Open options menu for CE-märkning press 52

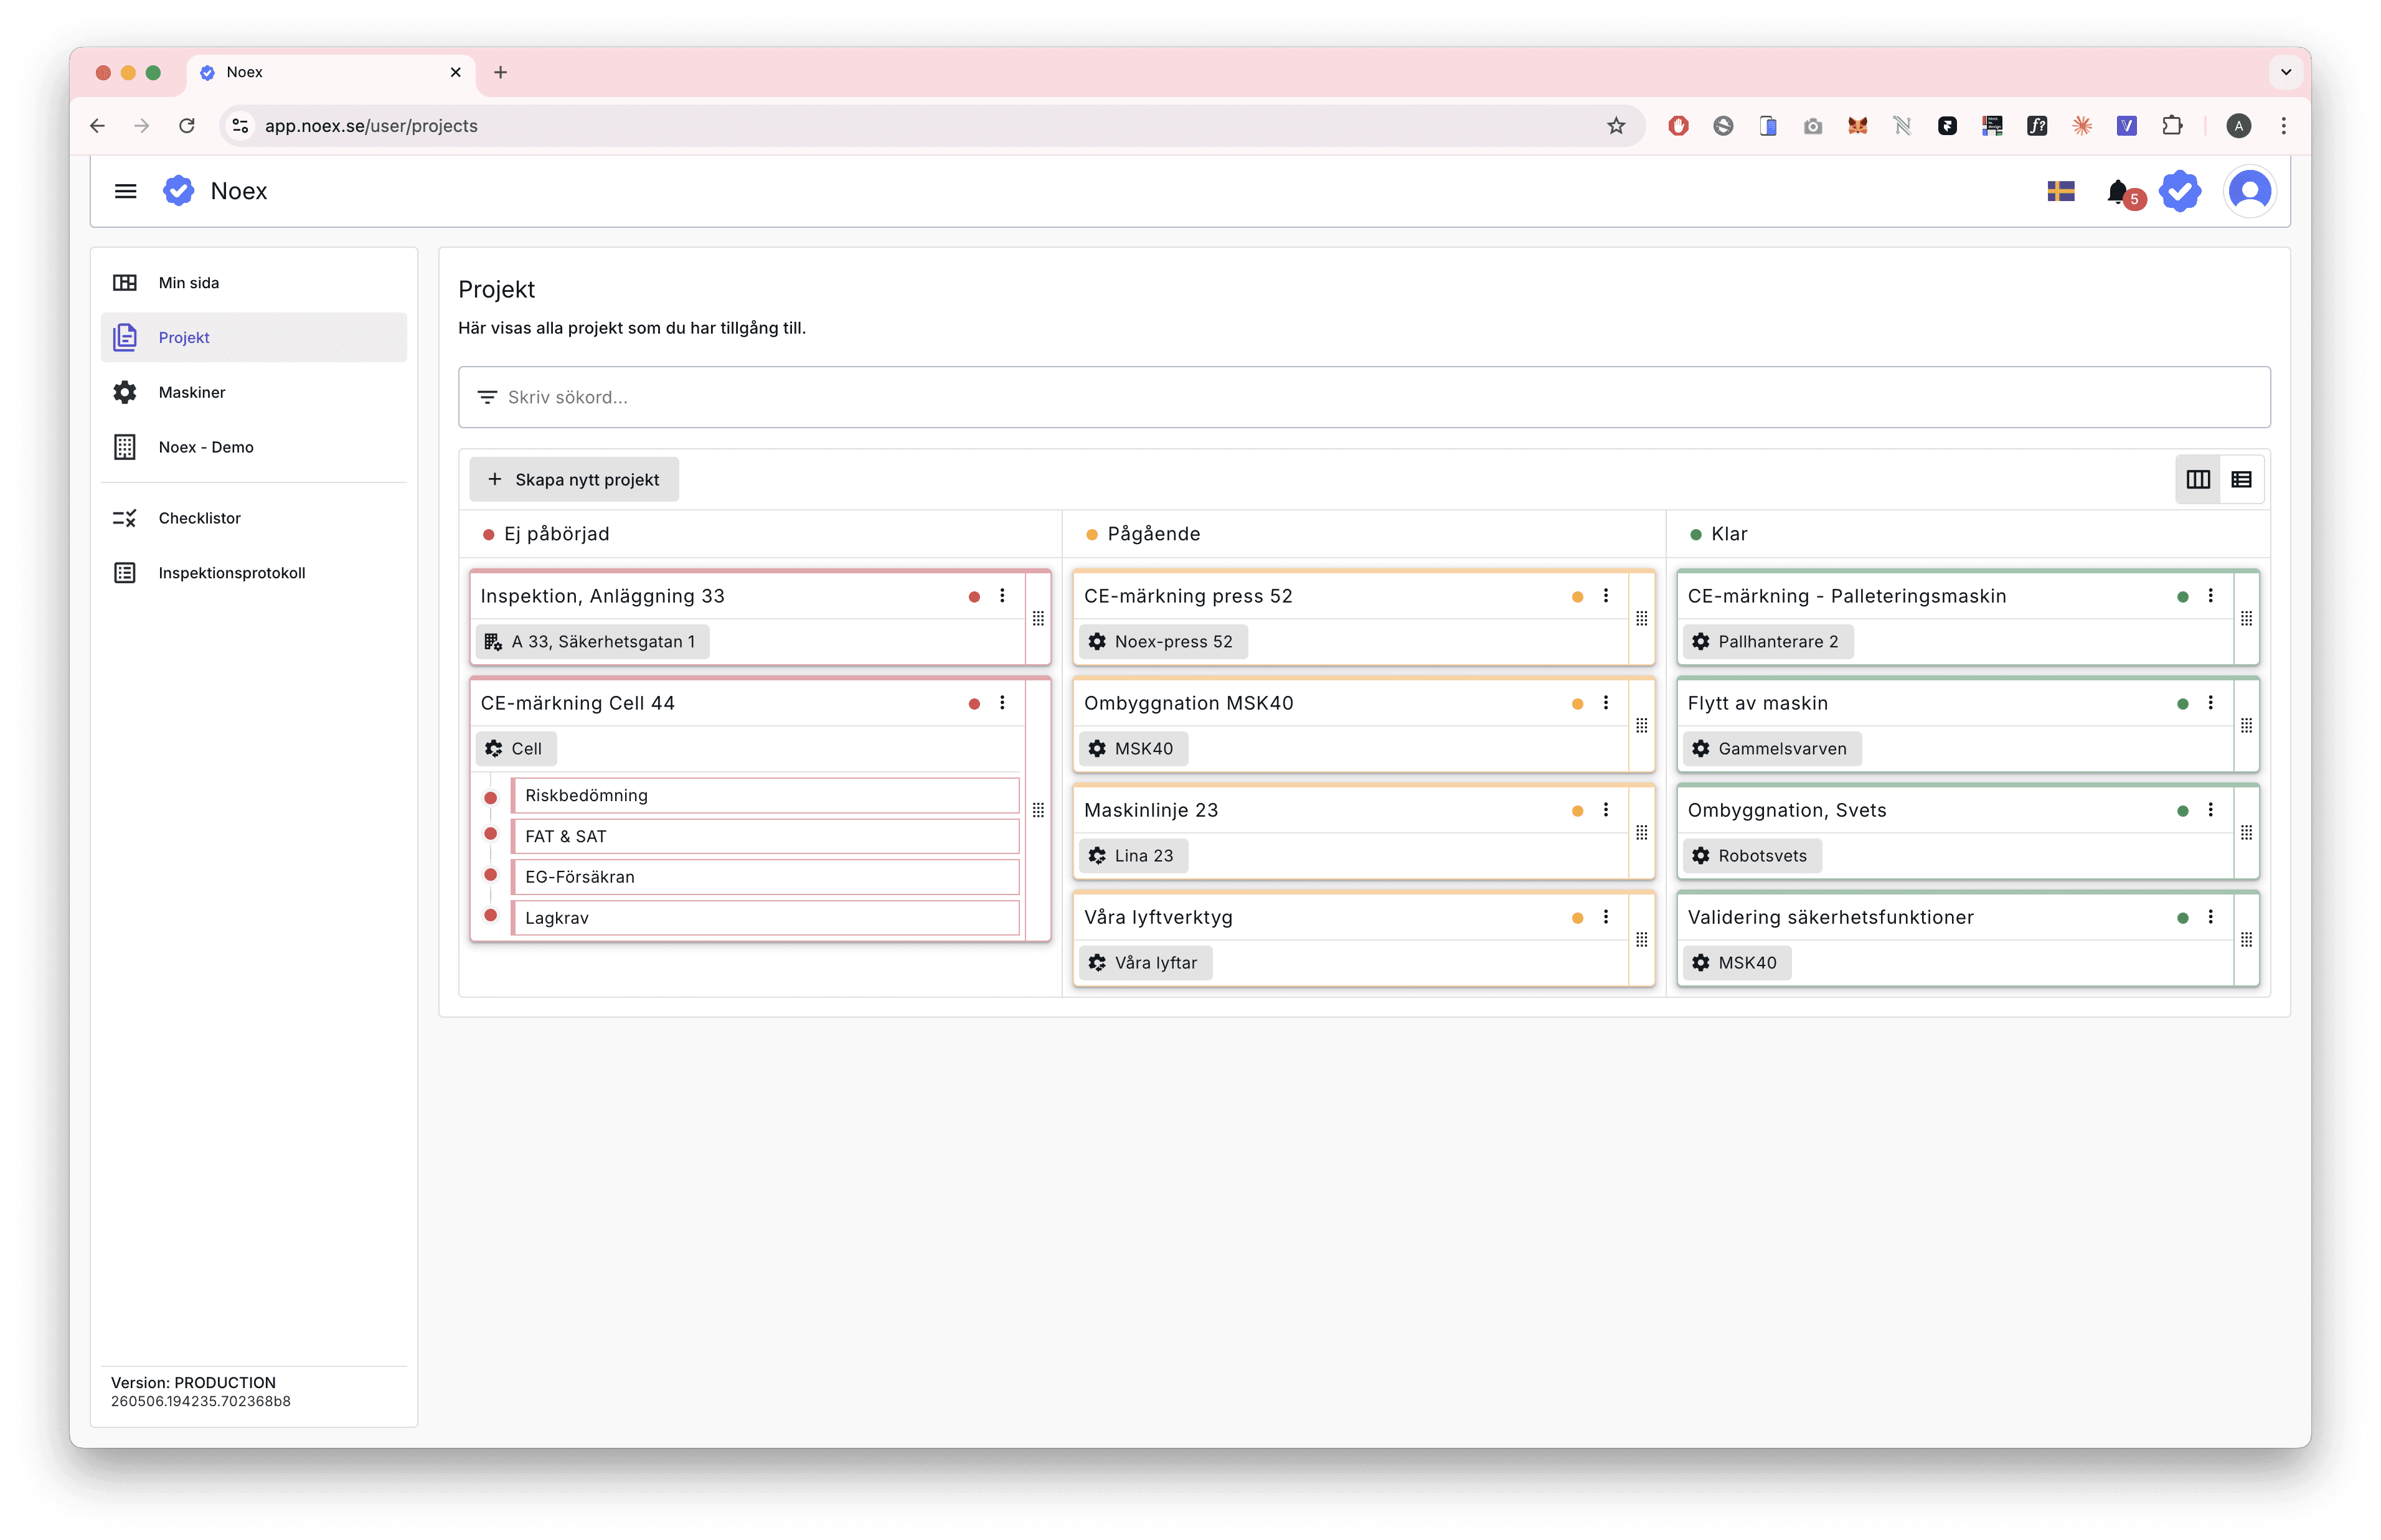click(1606, 596)
